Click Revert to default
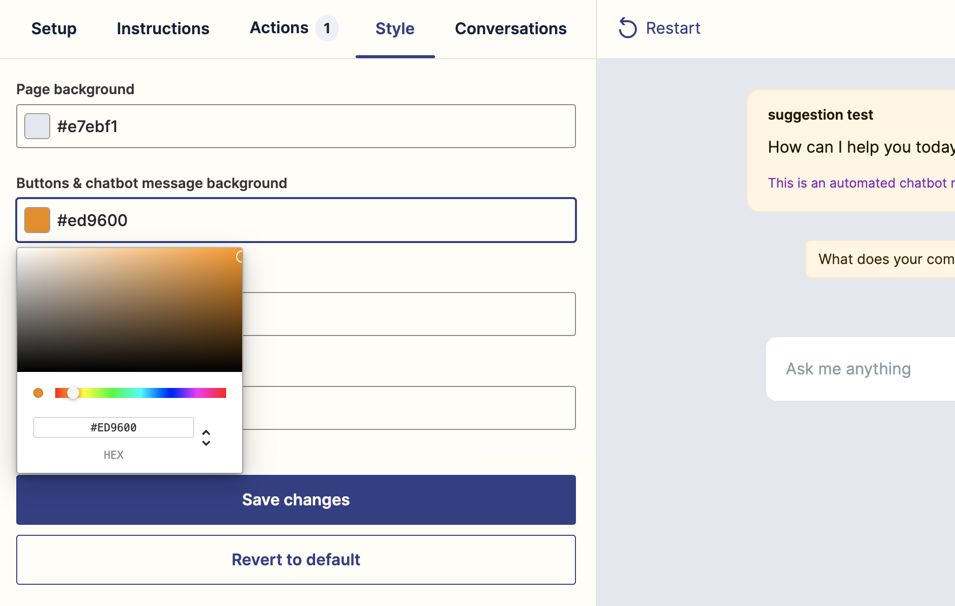The width and height of the screenshot is (955, 606). [x=295, y=559]
